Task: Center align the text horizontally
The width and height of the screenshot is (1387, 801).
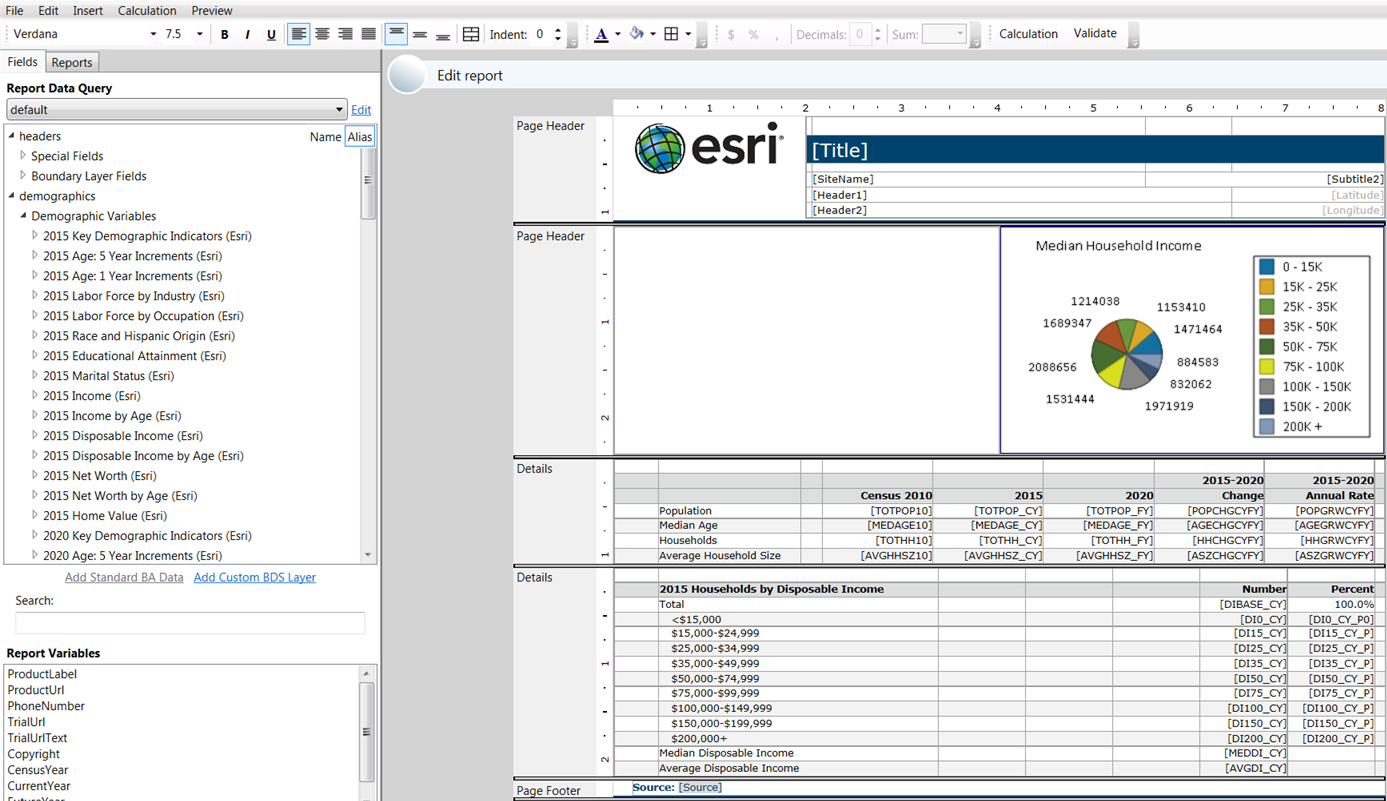Action: [322, 34]
